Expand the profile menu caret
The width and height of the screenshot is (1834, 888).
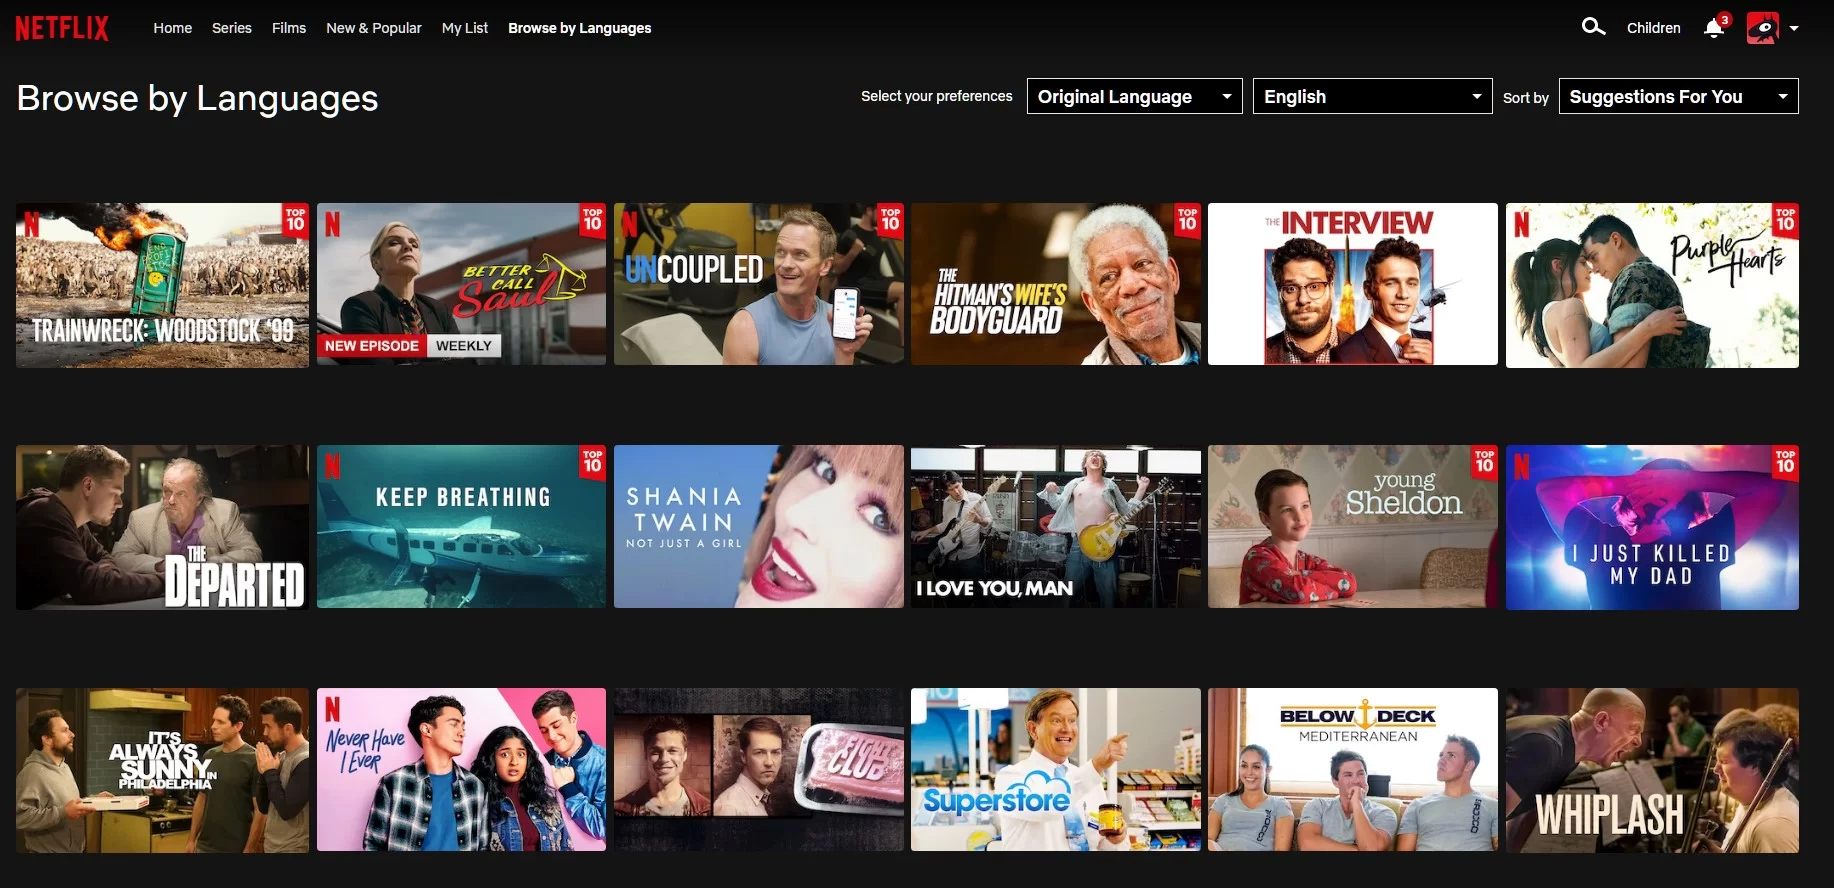tap(1794, 28)
